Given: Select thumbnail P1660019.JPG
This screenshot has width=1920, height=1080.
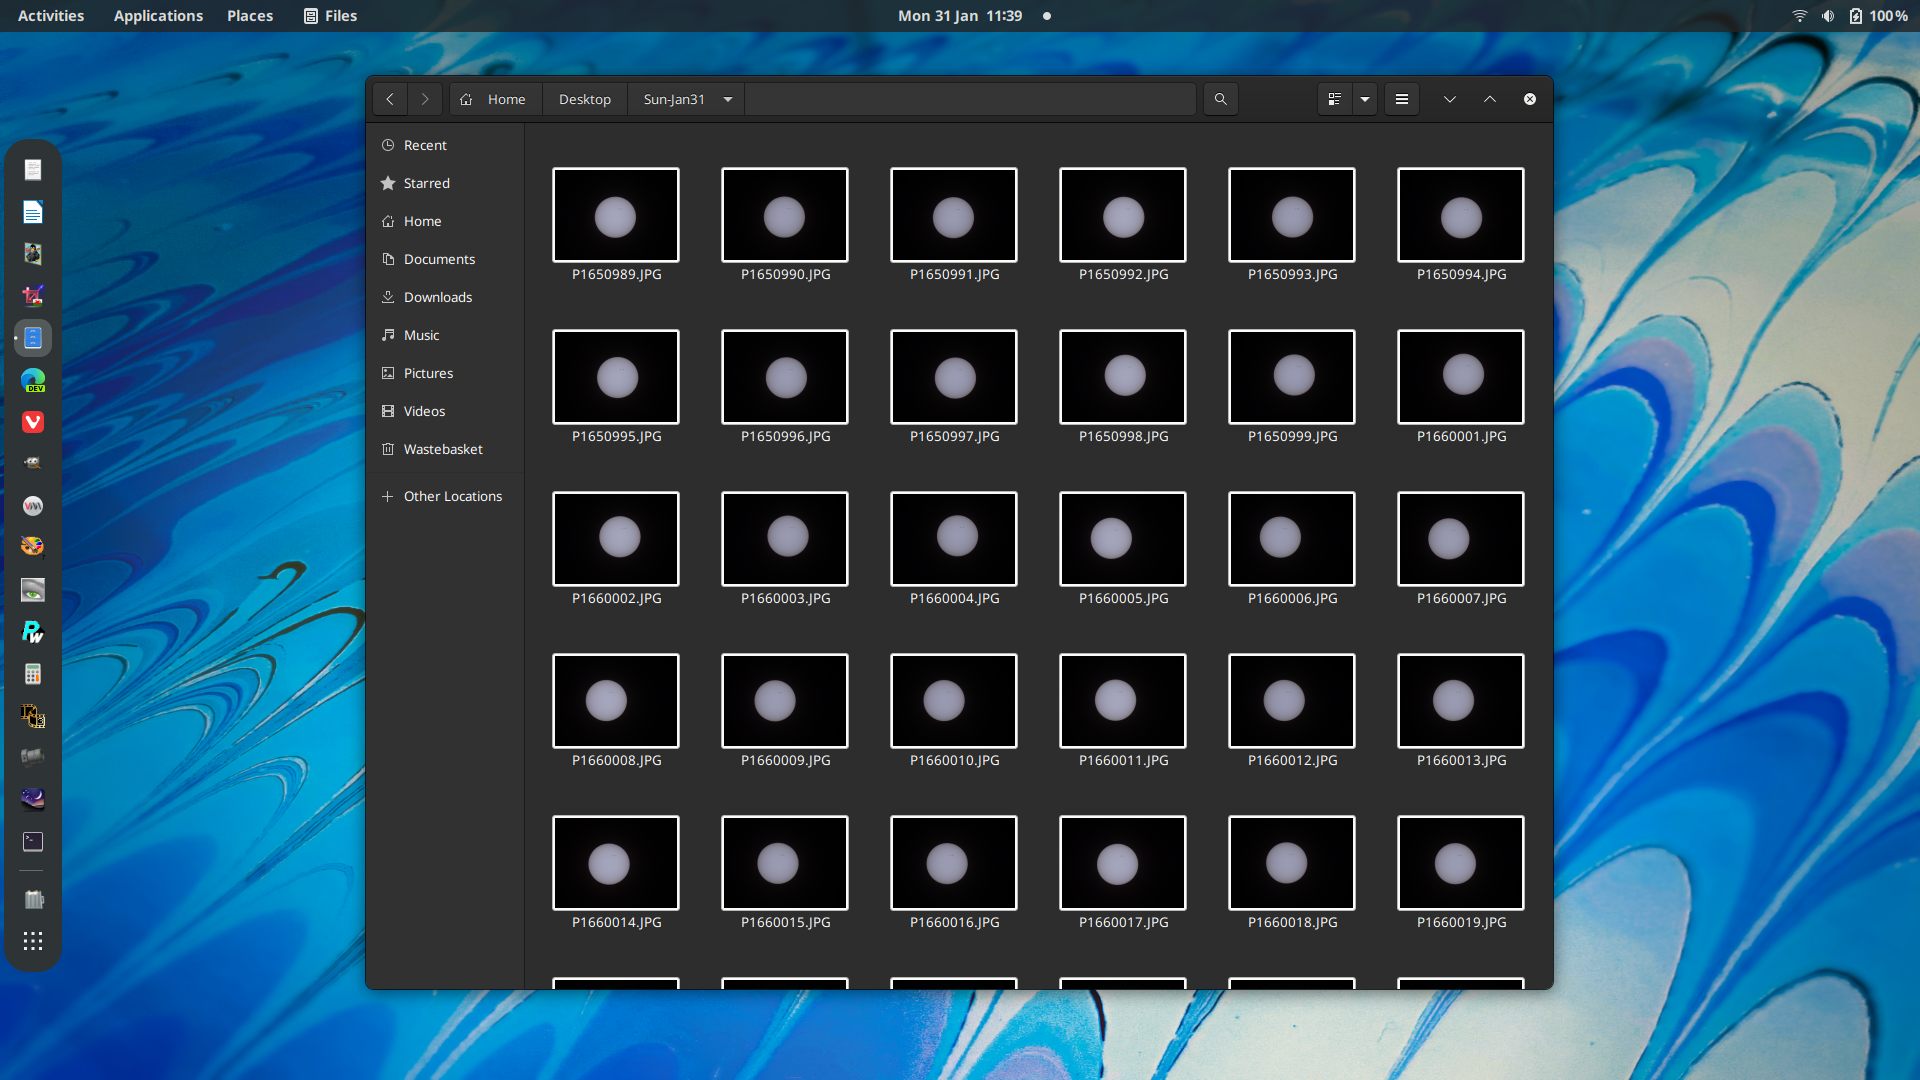Looking at the screenshot, I should (1460, 863).
